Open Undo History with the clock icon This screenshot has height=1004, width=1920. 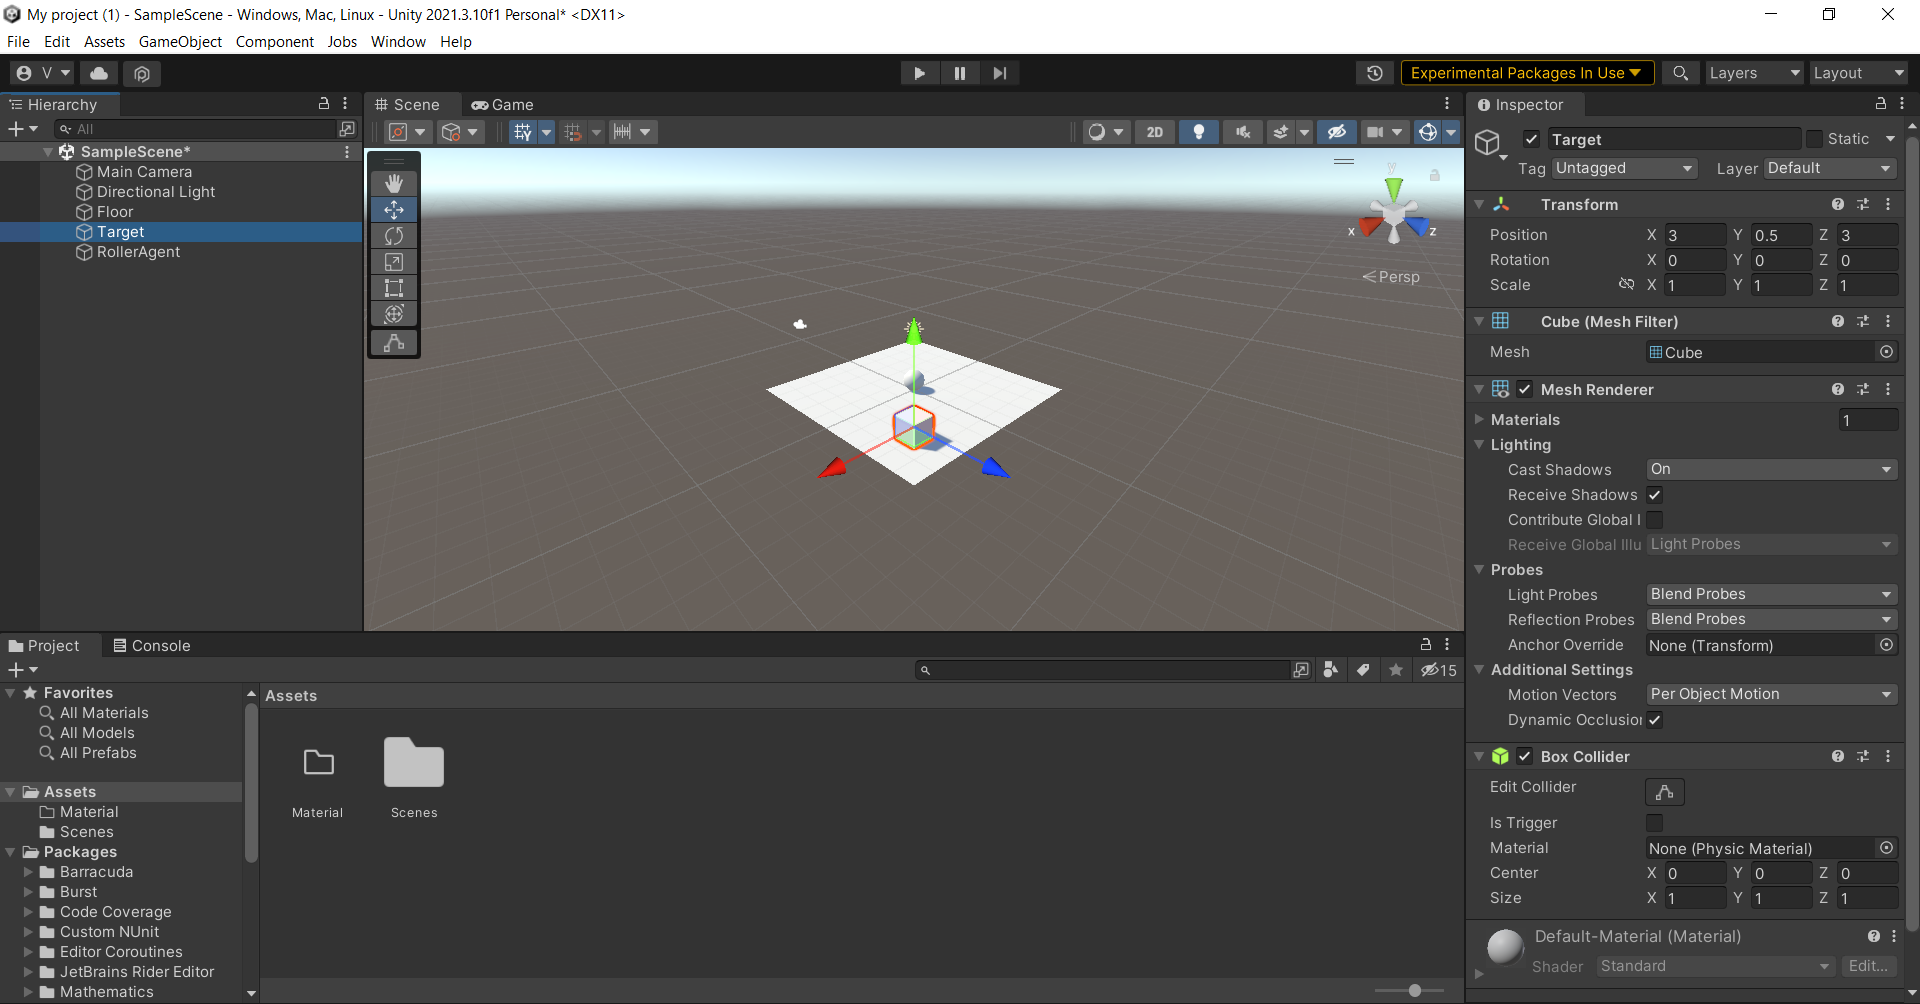[1375, 72]
